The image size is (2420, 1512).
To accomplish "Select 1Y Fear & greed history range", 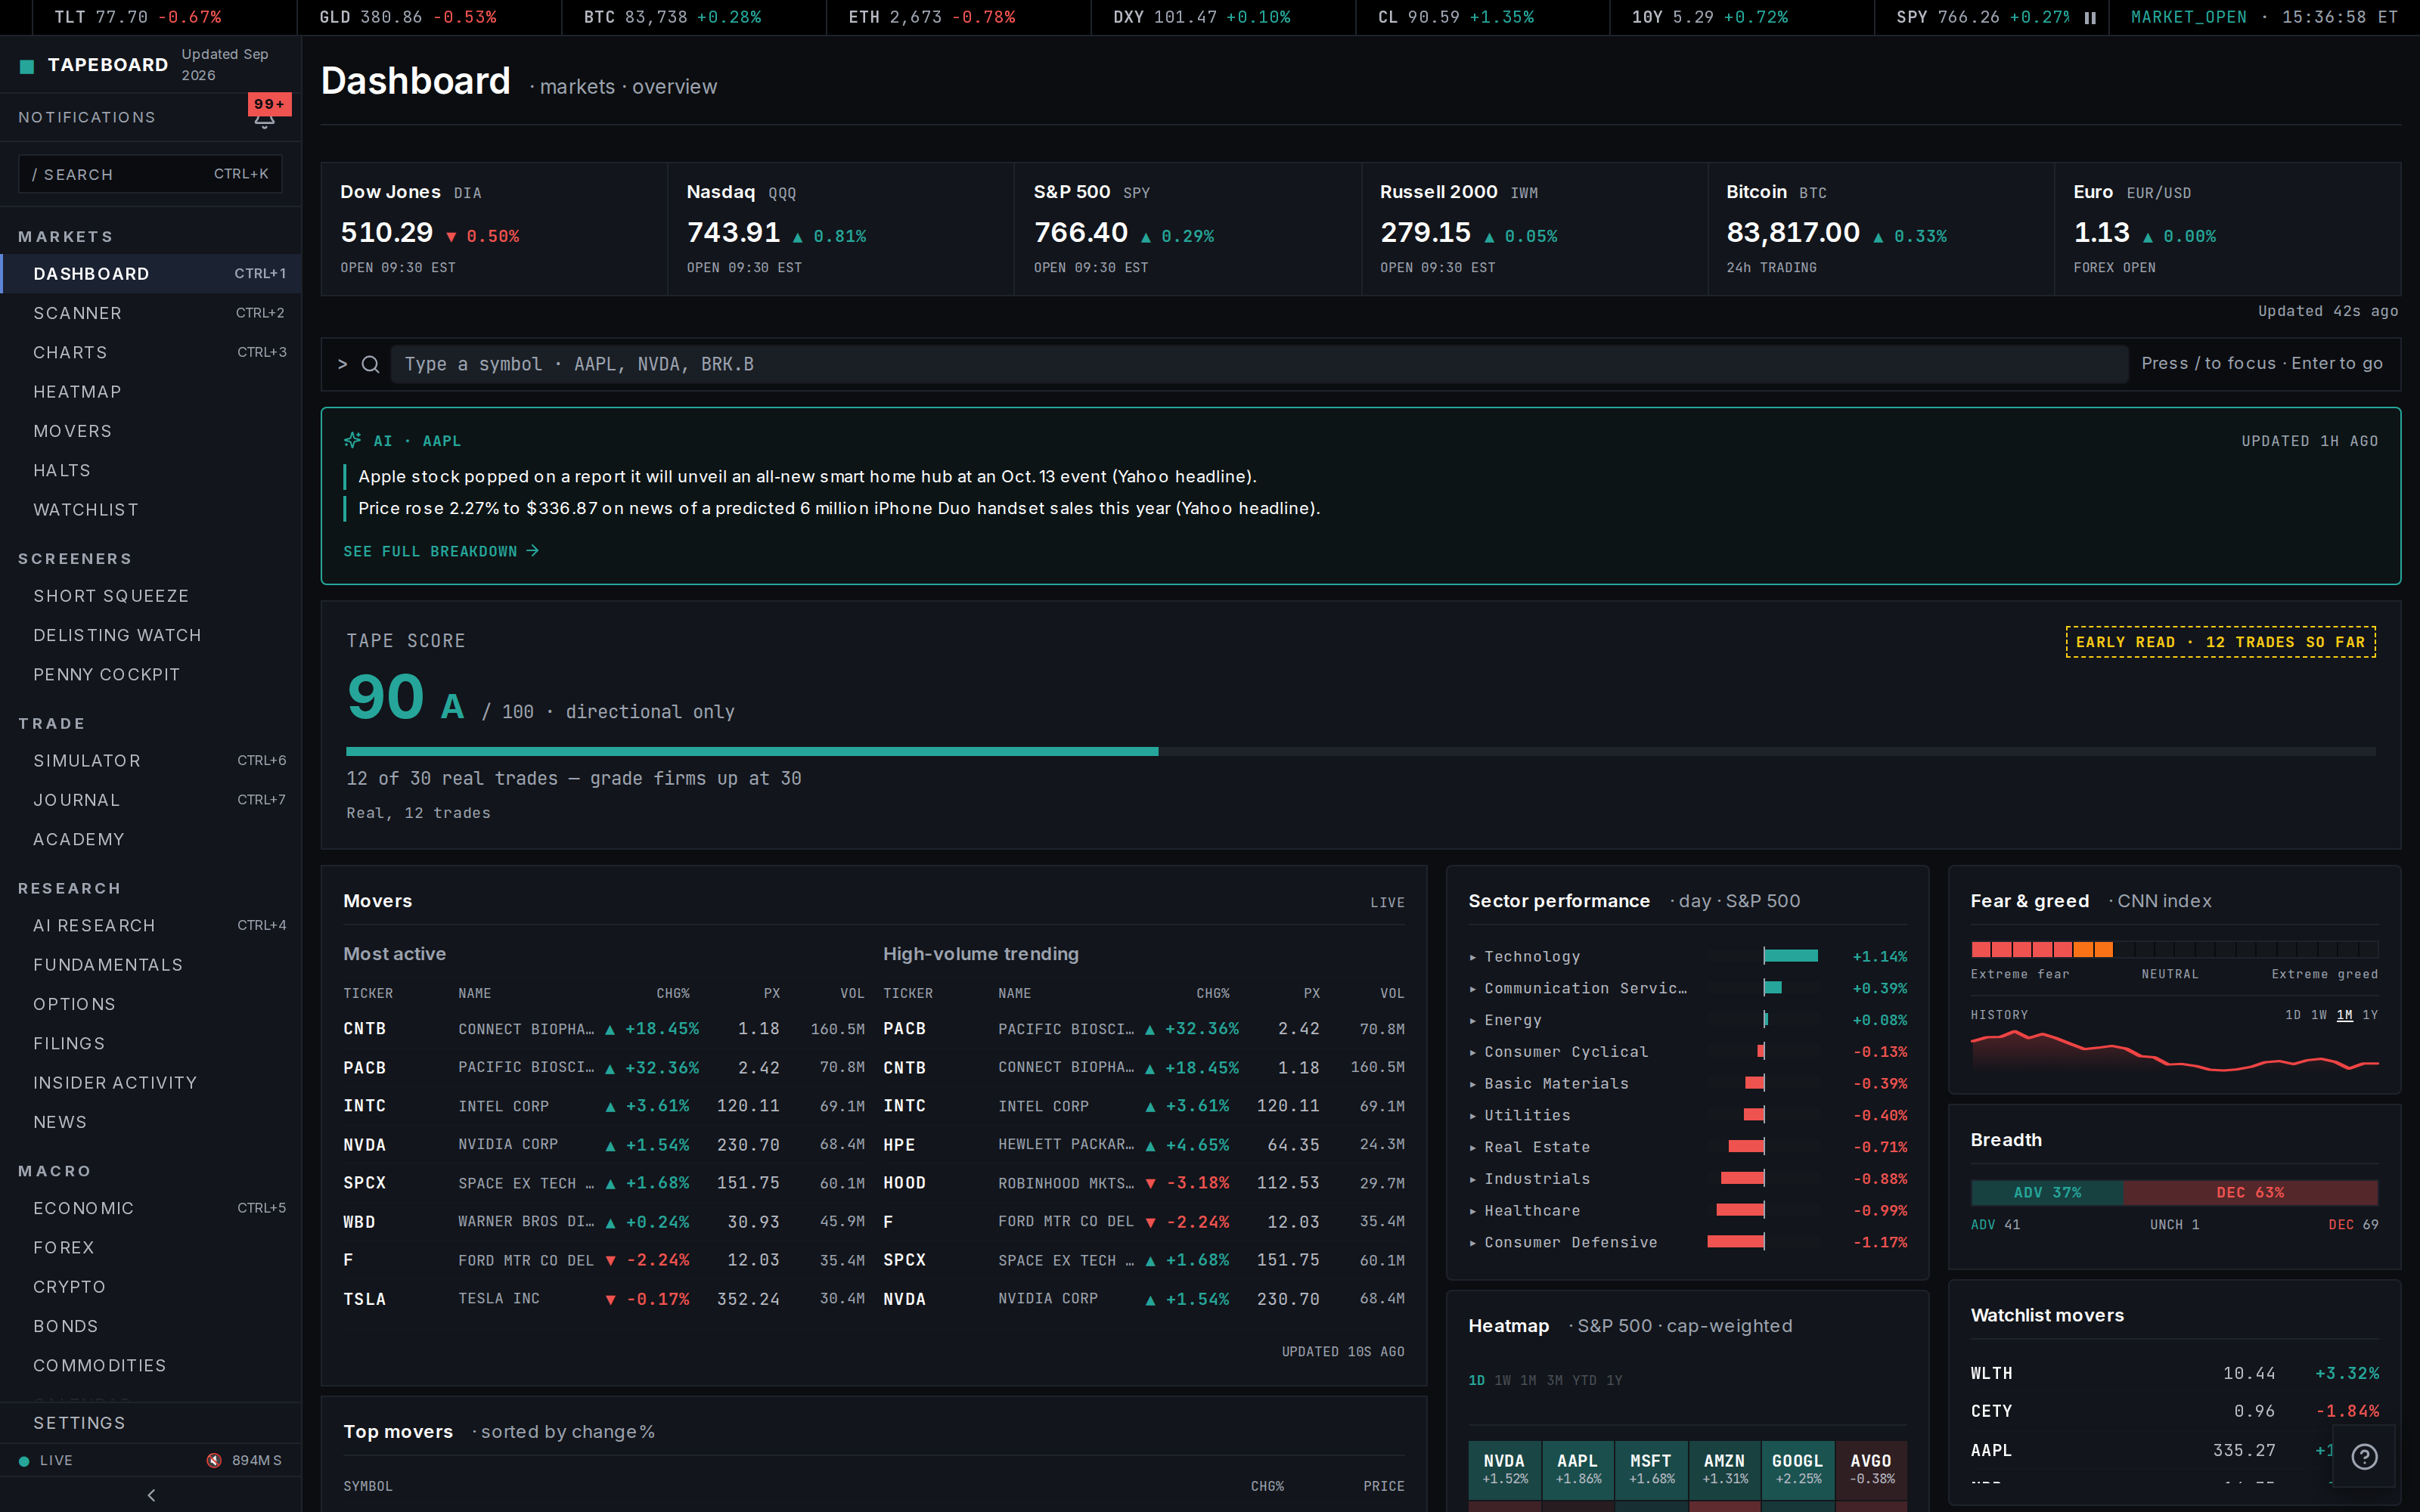I will 2370,1015.
